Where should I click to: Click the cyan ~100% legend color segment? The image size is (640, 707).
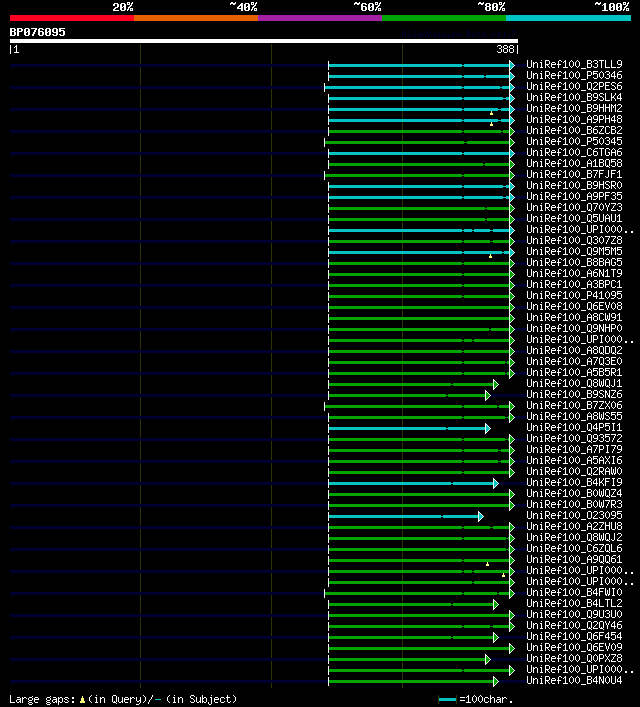568,18
